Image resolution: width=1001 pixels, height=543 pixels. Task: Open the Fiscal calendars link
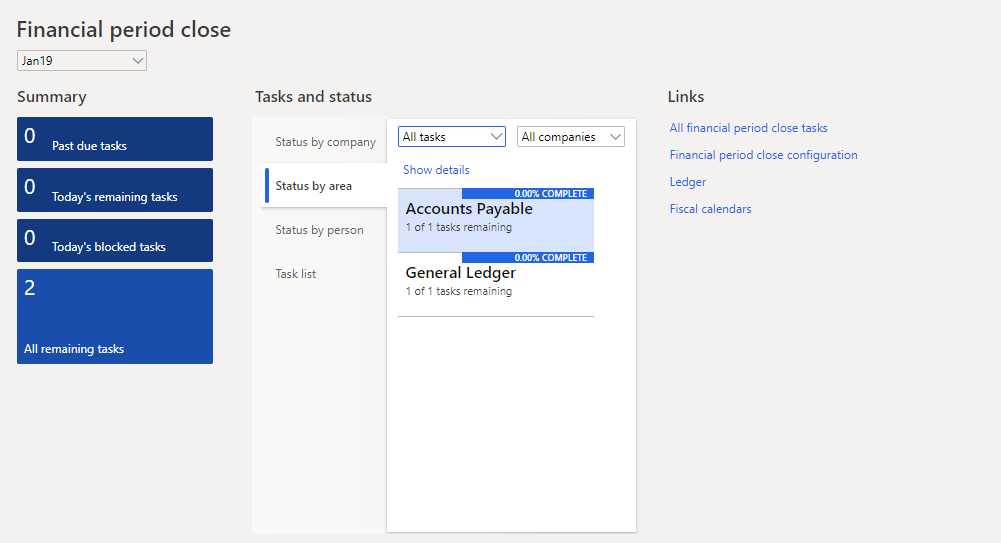click(710, 209)
